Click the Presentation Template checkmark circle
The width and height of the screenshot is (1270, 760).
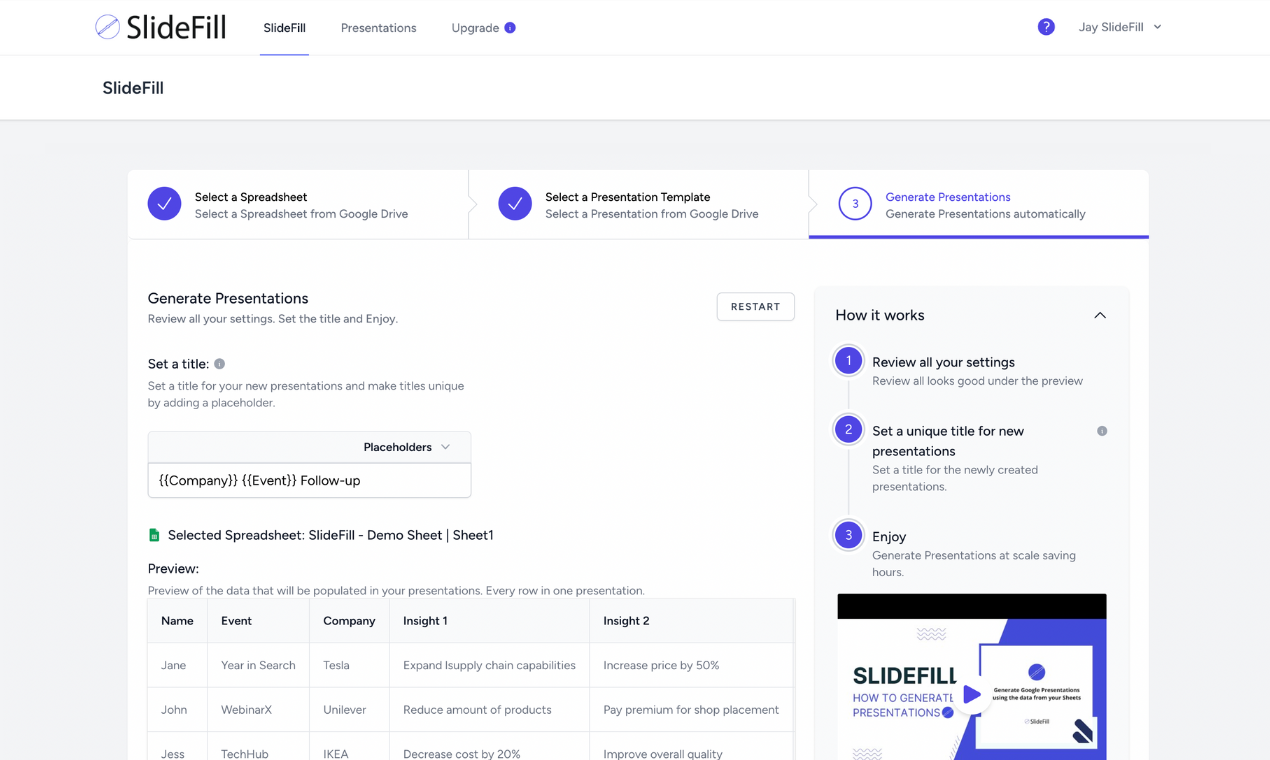pyautogui.click(x=515, y=204)
